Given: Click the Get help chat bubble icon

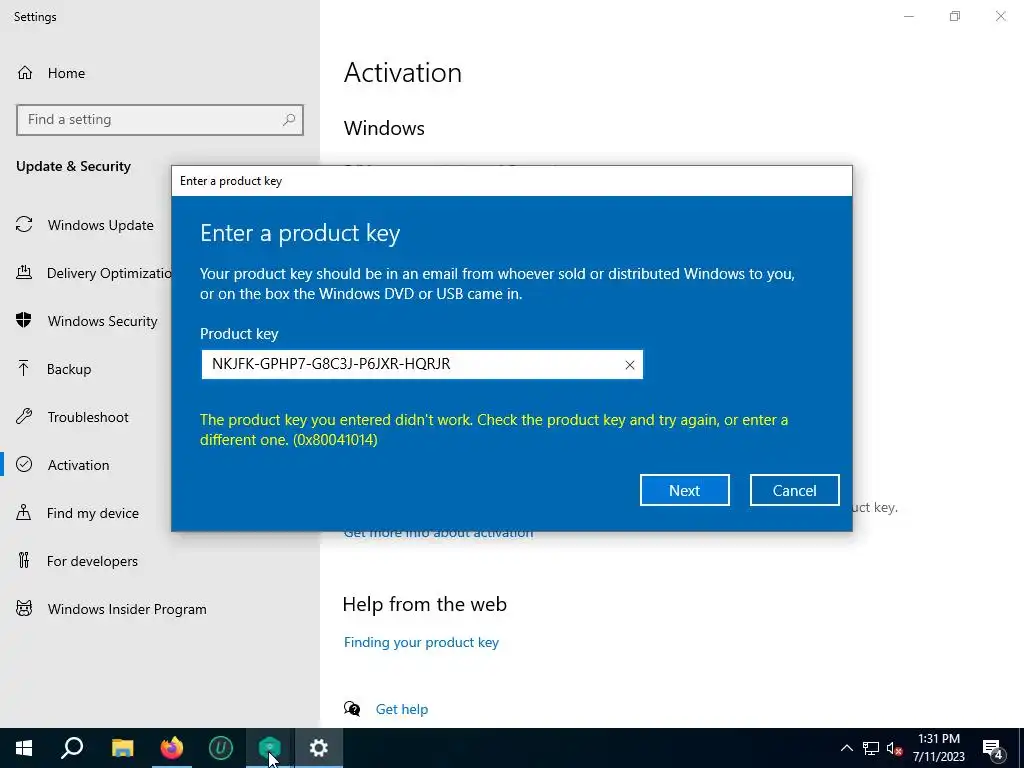Looking at the screenshot, I should (x=352, y=709).
